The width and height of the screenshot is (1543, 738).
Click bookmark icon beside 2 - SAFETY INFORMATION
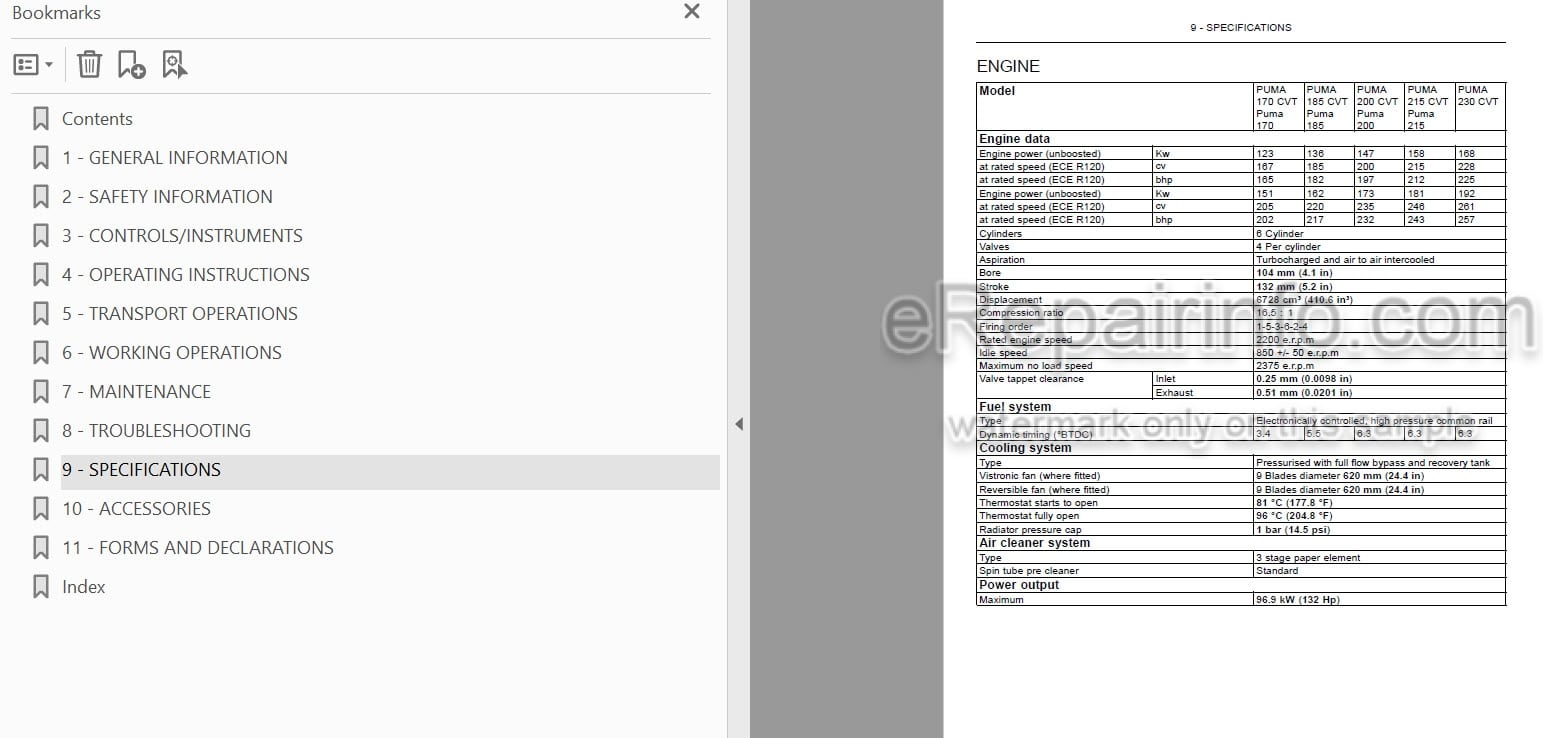click(x=41, y=197)
